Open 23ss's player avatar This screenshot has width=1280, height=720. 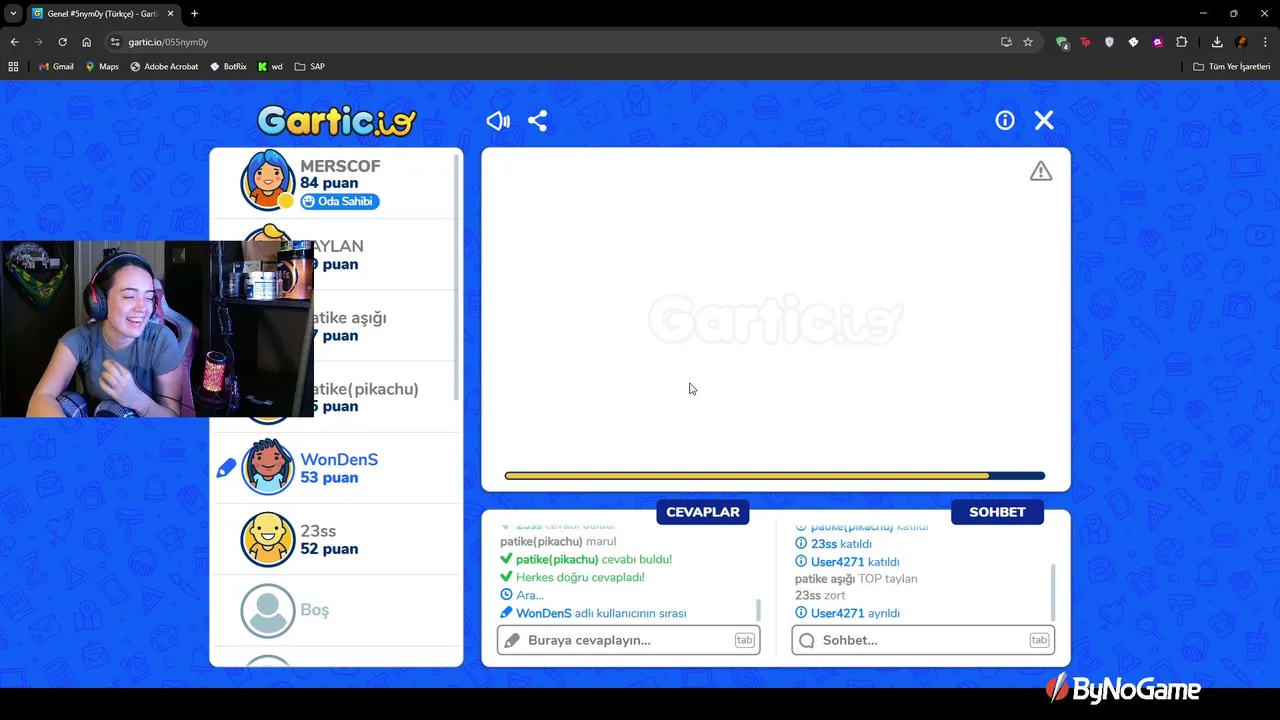coord(267,539)
